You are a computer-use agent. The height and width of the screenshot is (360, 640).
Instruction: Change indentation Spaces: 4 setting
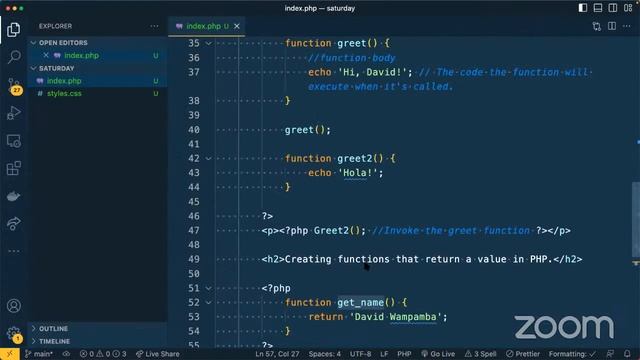tap(324, 354)
